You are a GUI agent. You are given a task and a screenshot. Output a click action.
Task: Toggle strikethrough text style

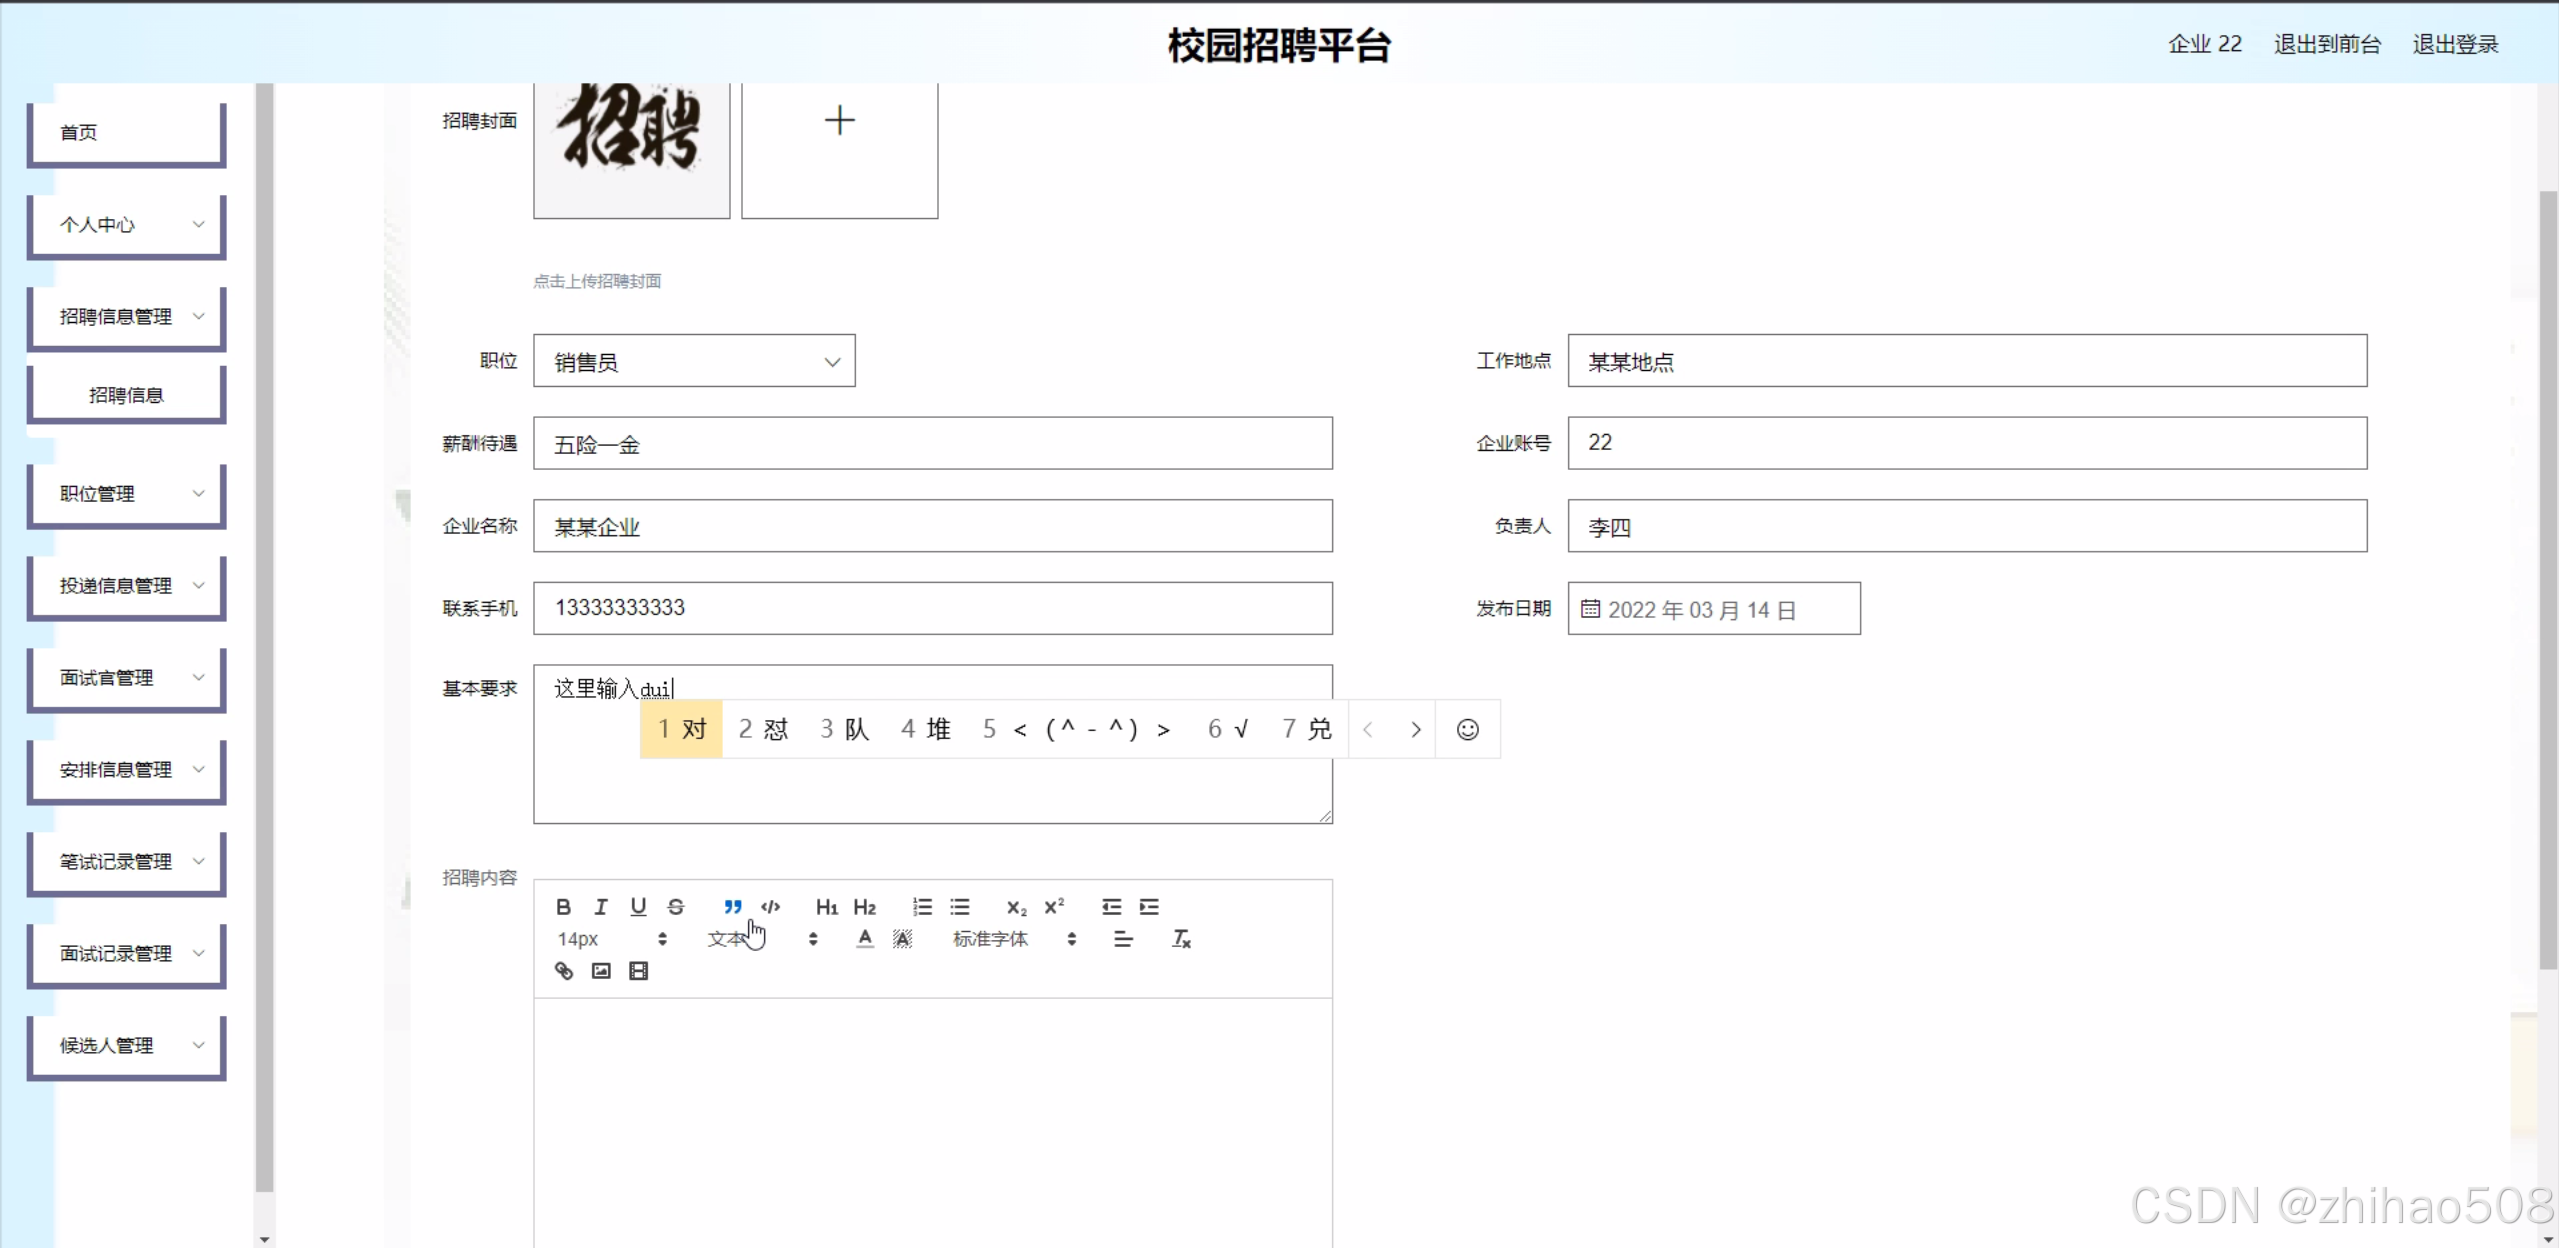click(x=676, y=907)
